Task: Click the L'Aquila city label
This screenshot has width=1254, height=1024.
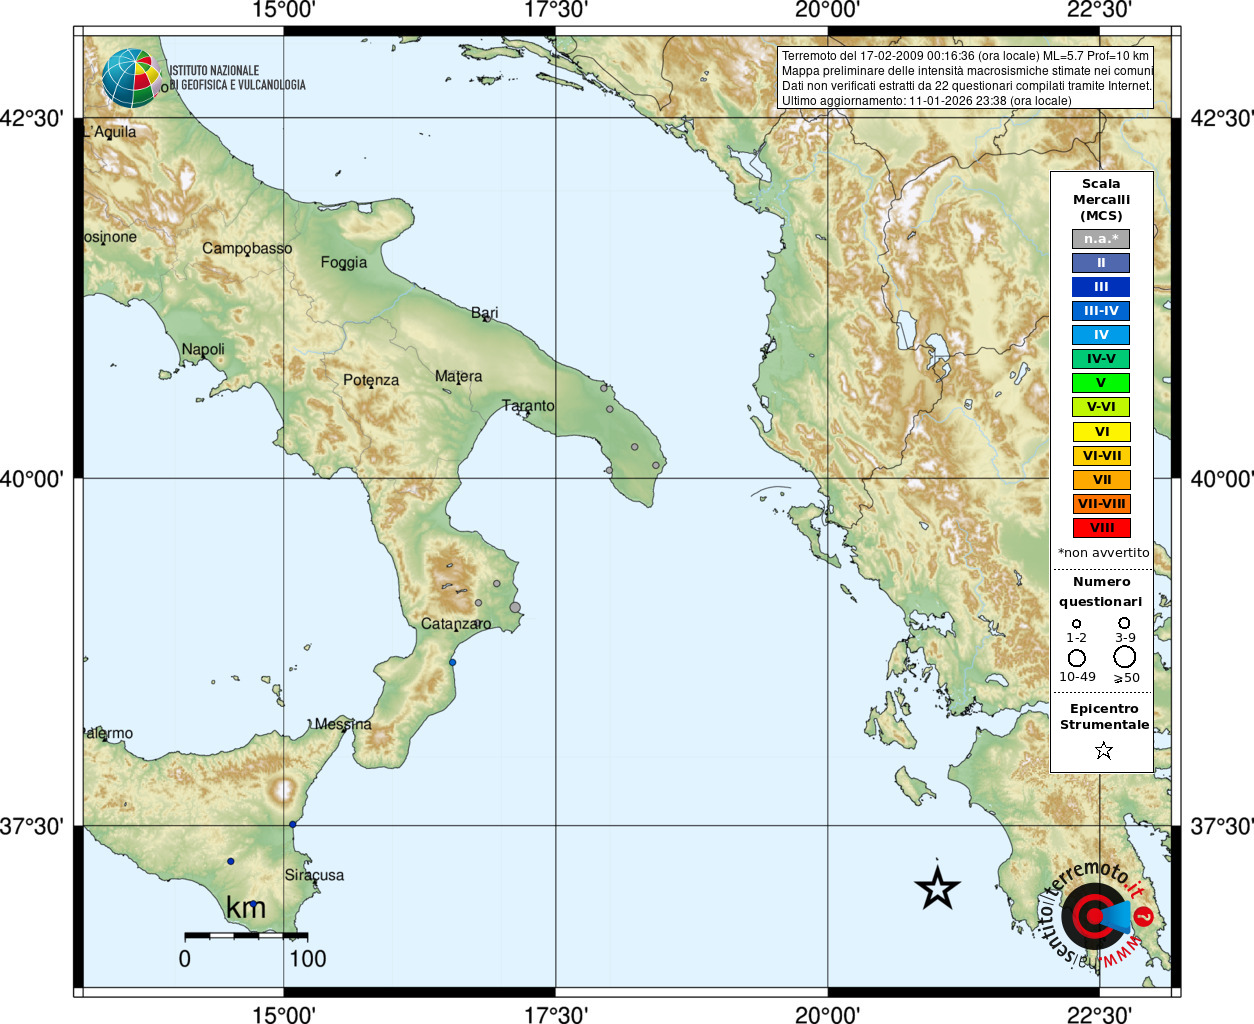Action: click(x=110, y=132)
